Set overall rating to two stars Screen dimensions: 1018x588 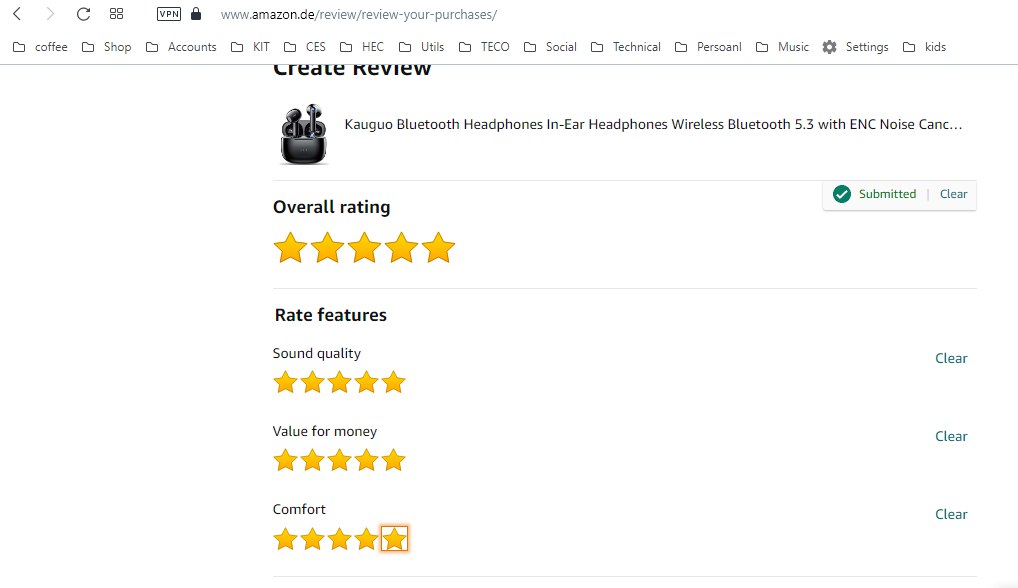327,248
